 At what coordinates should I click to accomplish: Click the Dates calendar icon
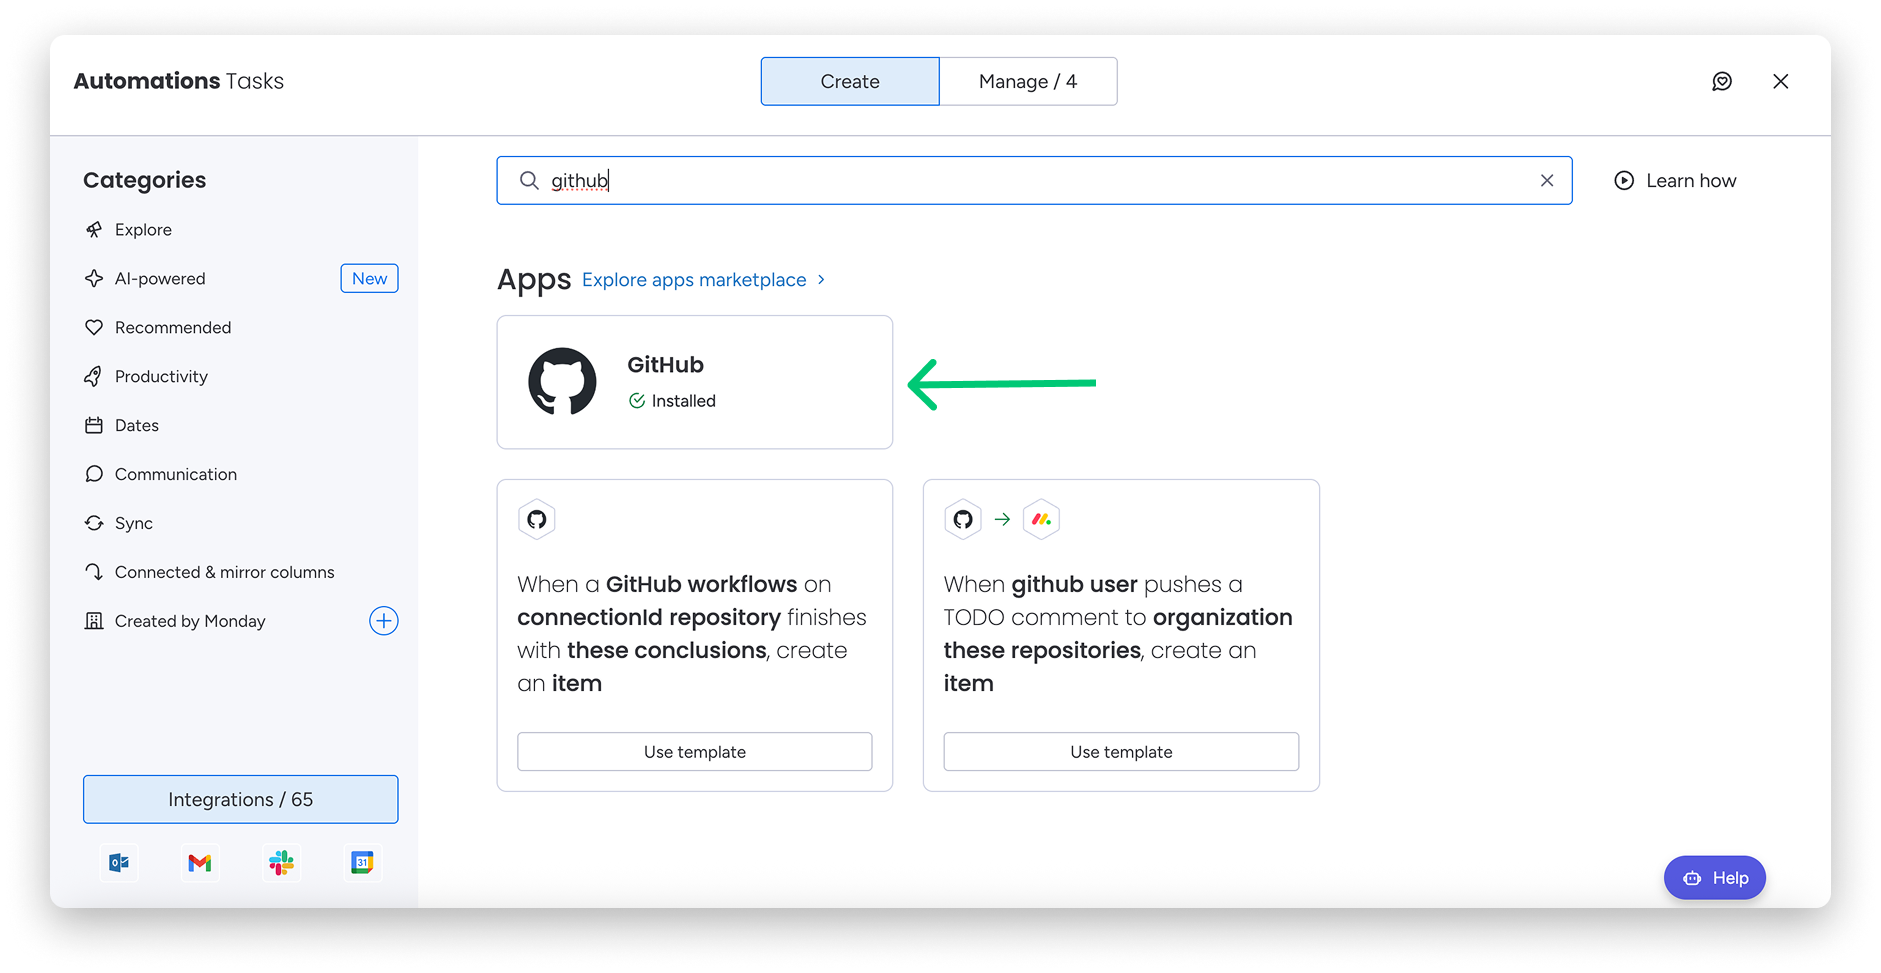click(x=94, y=425)
